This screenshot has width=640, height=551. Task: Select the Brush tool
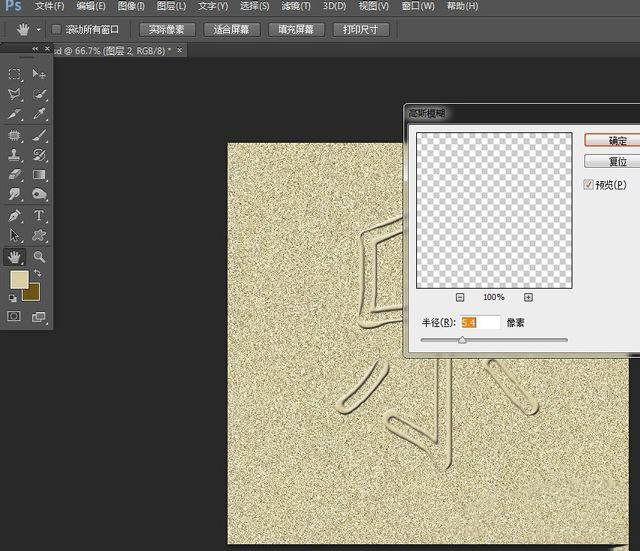point(40,135)
